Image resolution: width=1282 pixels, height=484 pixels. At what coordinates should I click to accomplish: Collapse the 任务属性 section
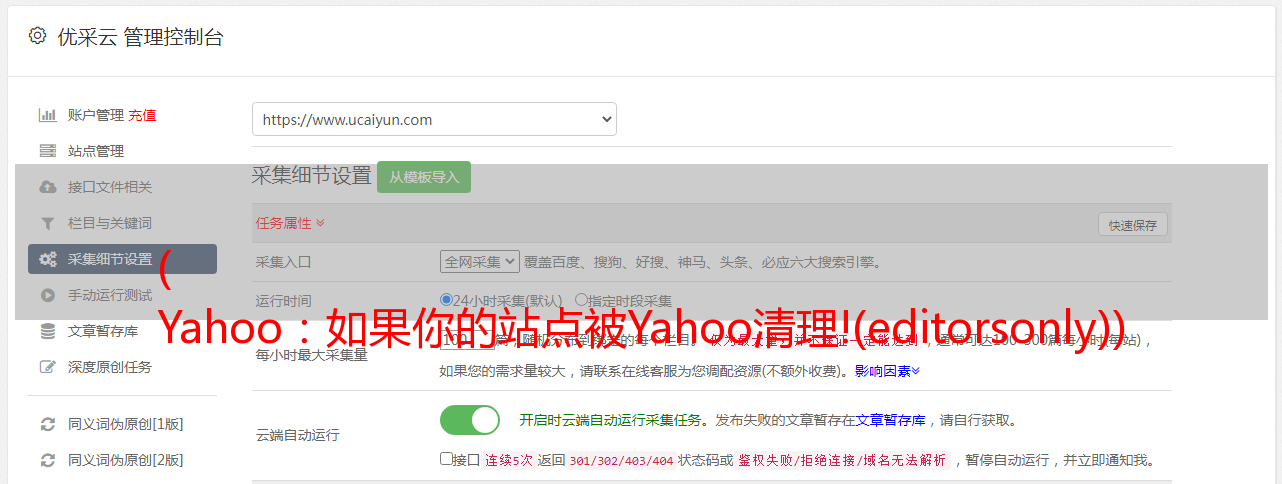click(290, 223)
